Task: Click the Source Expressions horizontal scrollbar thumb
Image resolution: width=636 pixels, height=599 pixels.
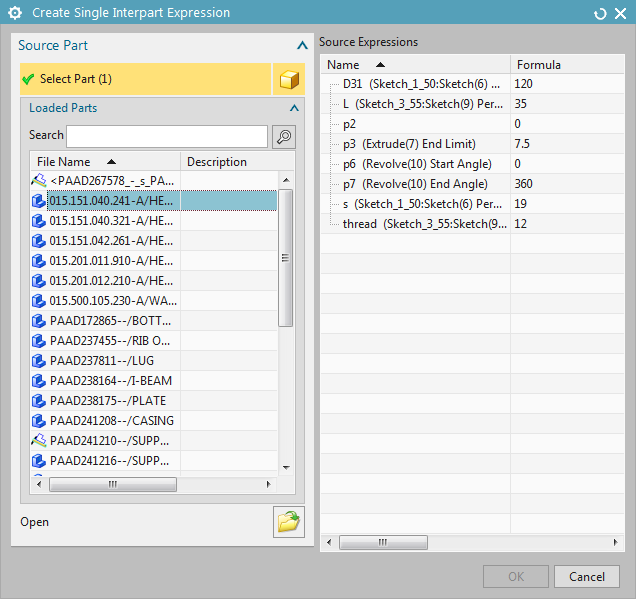Action: coord(383,542)
